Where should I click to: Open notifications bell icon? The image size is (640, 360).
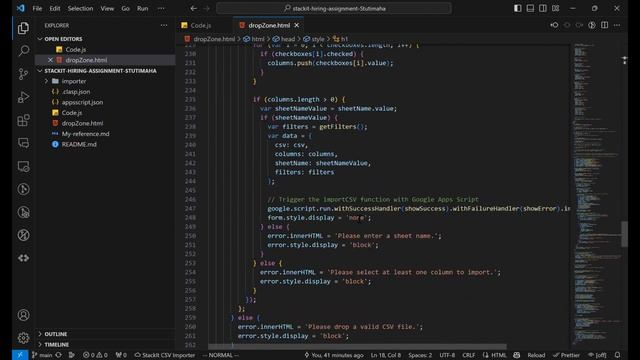click(x=618, y=355)
